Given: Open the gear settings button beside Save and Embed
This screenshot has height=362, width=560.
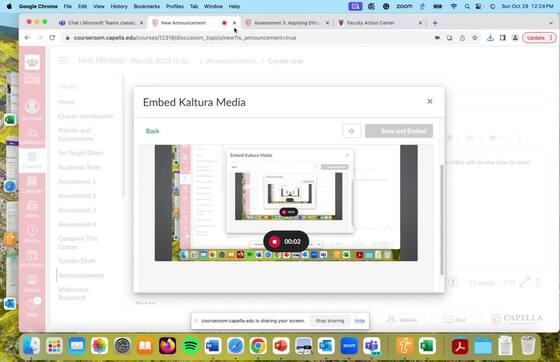Looking at the screenshot, I should point(351,131).
